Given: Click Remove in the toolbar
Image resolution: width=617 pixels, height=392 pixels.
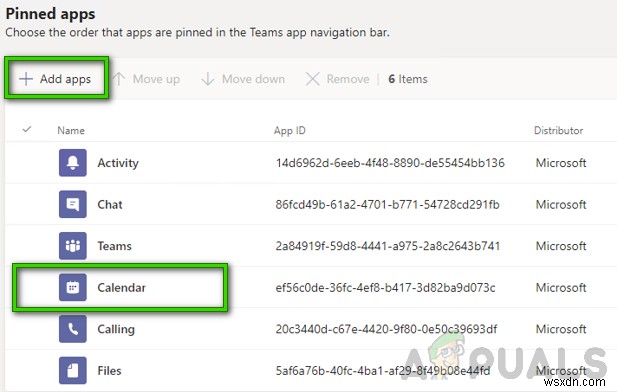Looking at the screenshot, I should pyautogui.click(x=338, y=79).
